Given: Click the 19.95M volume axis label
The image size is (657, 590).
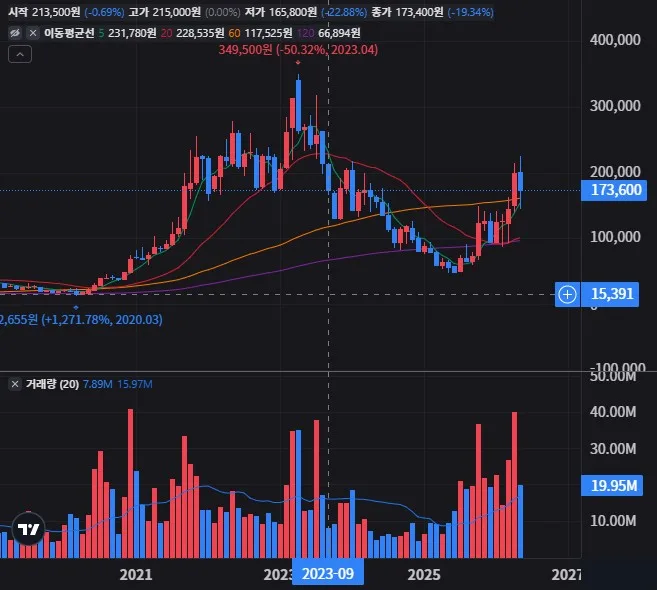Looking at the screenshot, I should pos(612,486).
